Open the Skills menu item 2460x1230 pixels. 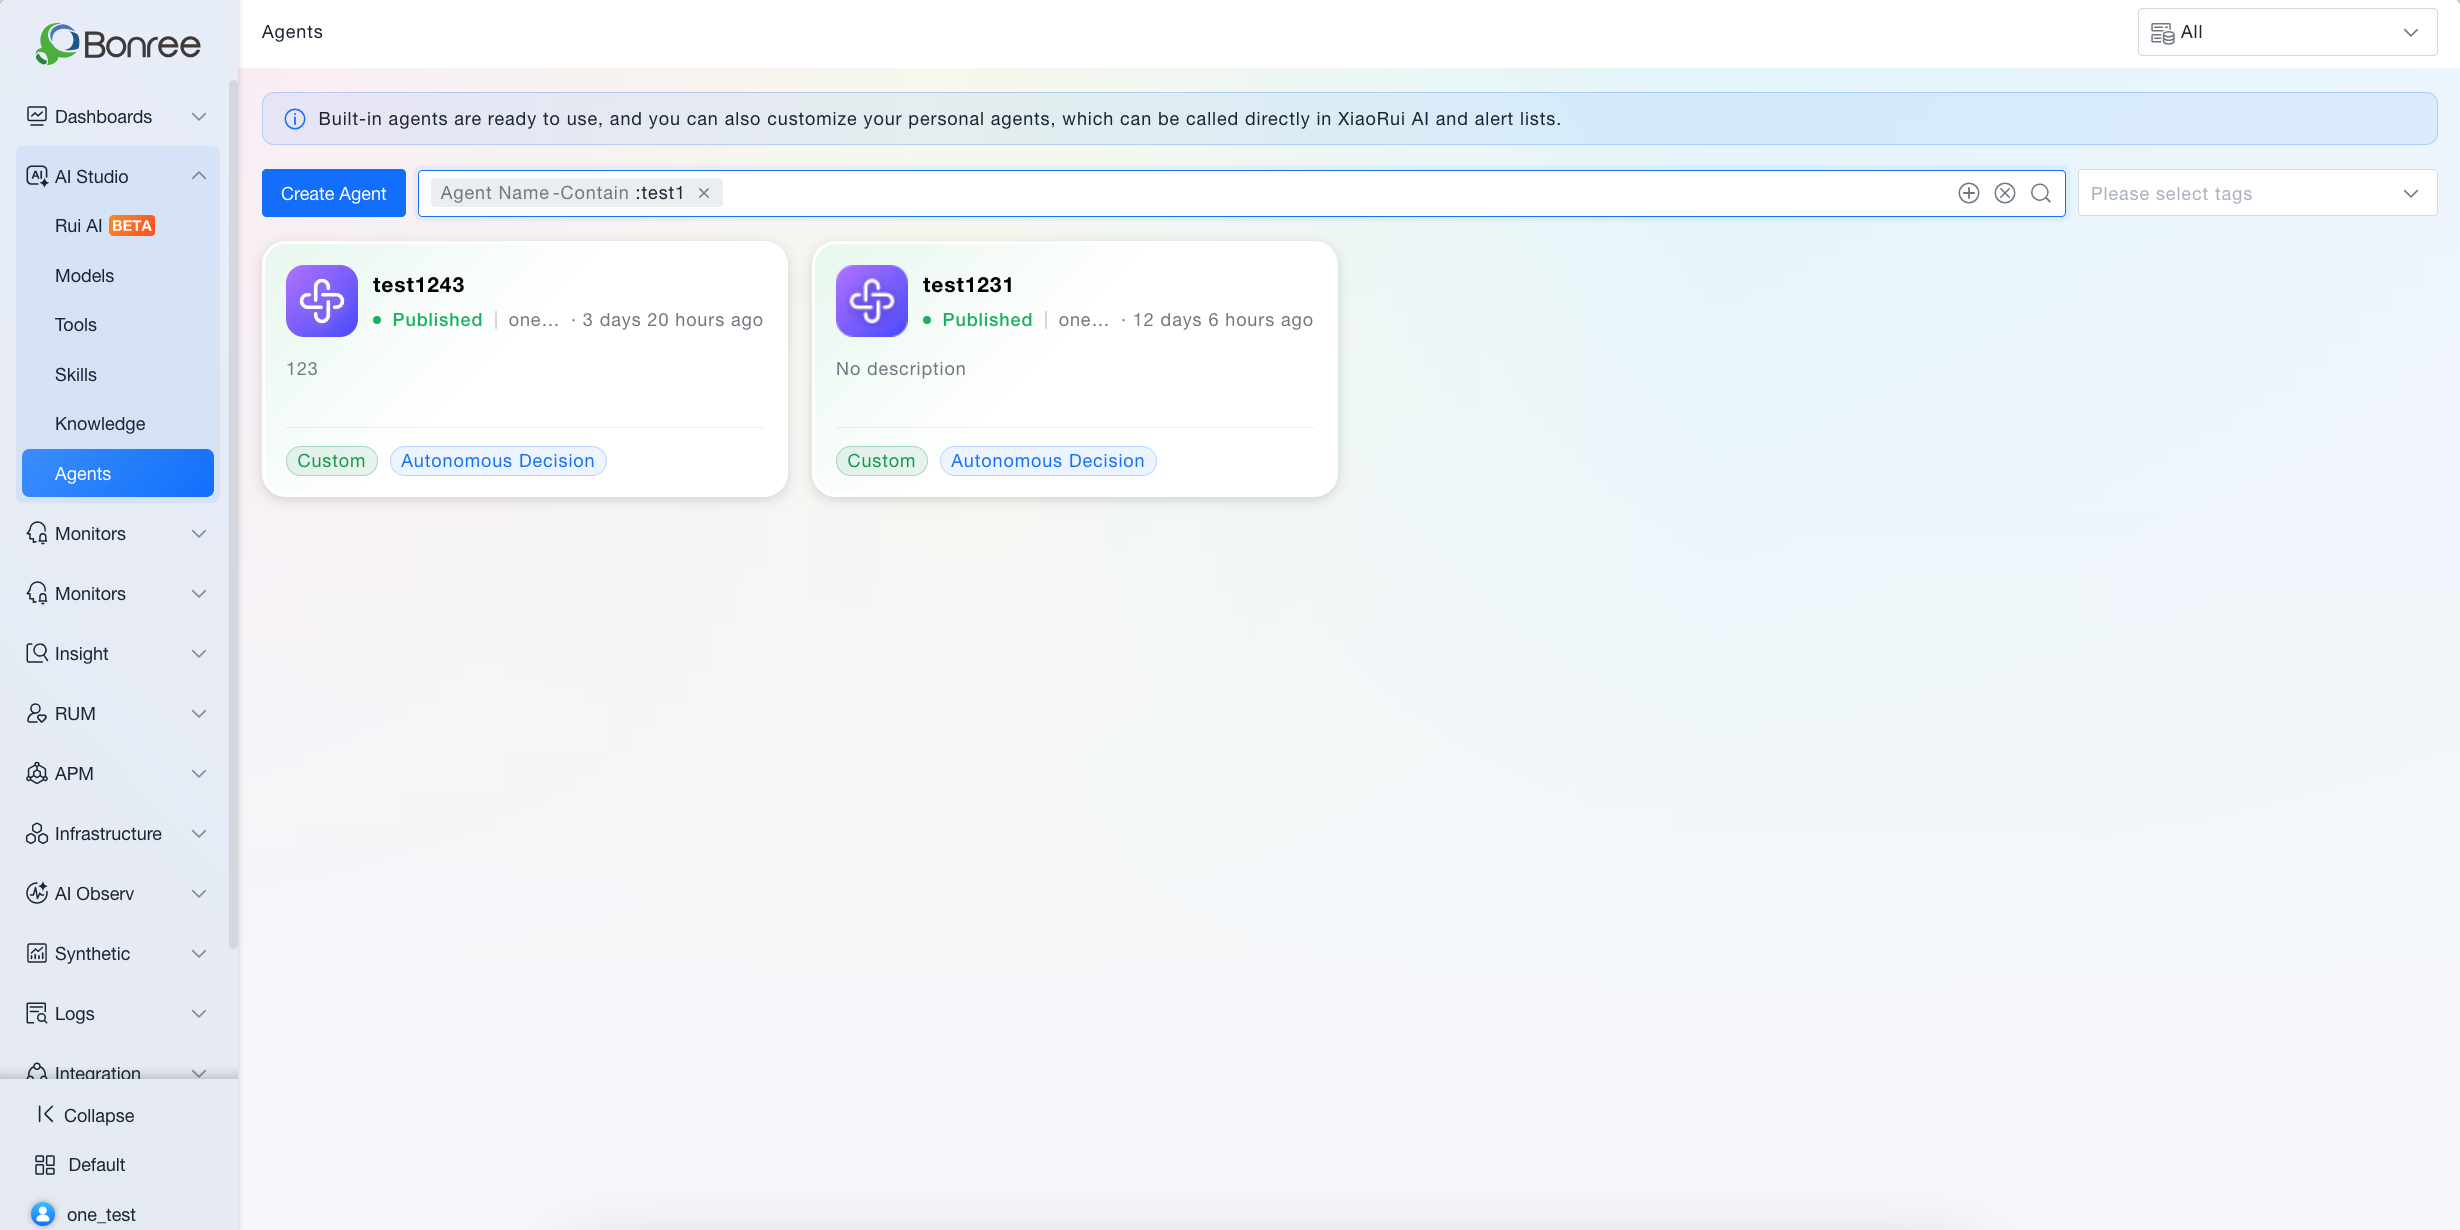118,375
